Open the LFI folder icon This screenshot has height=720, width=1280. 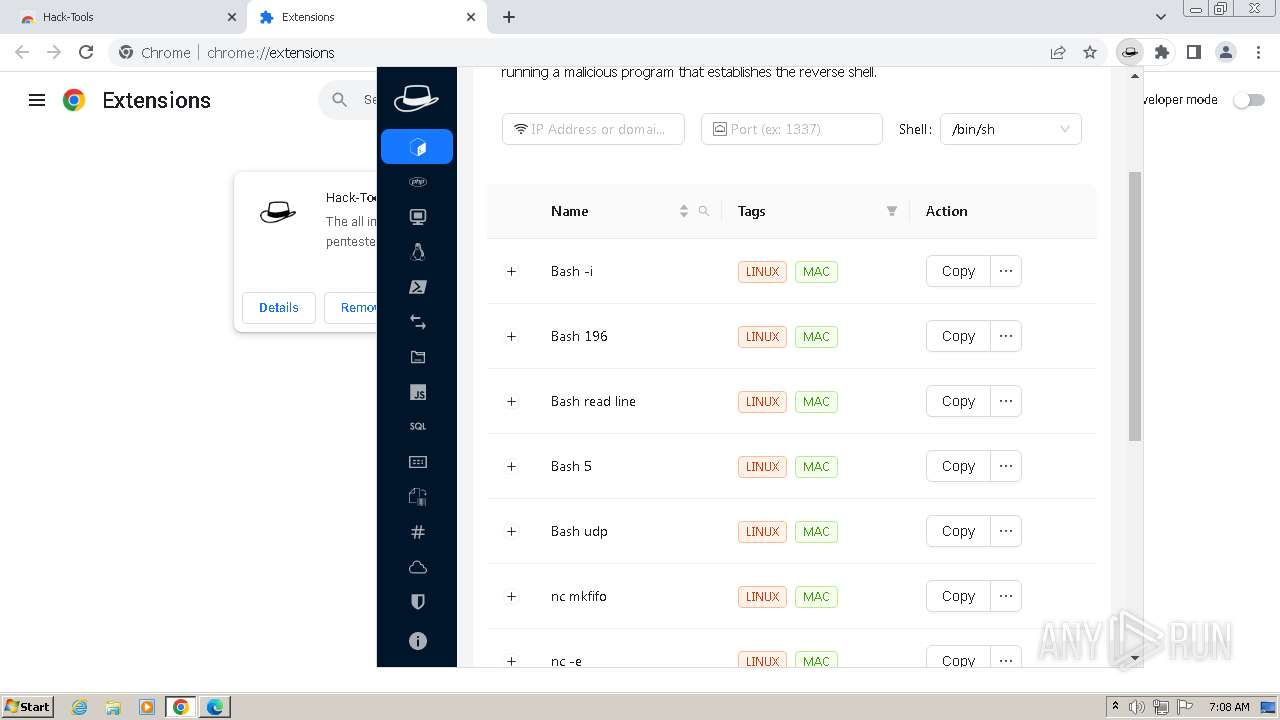[418, 357]
